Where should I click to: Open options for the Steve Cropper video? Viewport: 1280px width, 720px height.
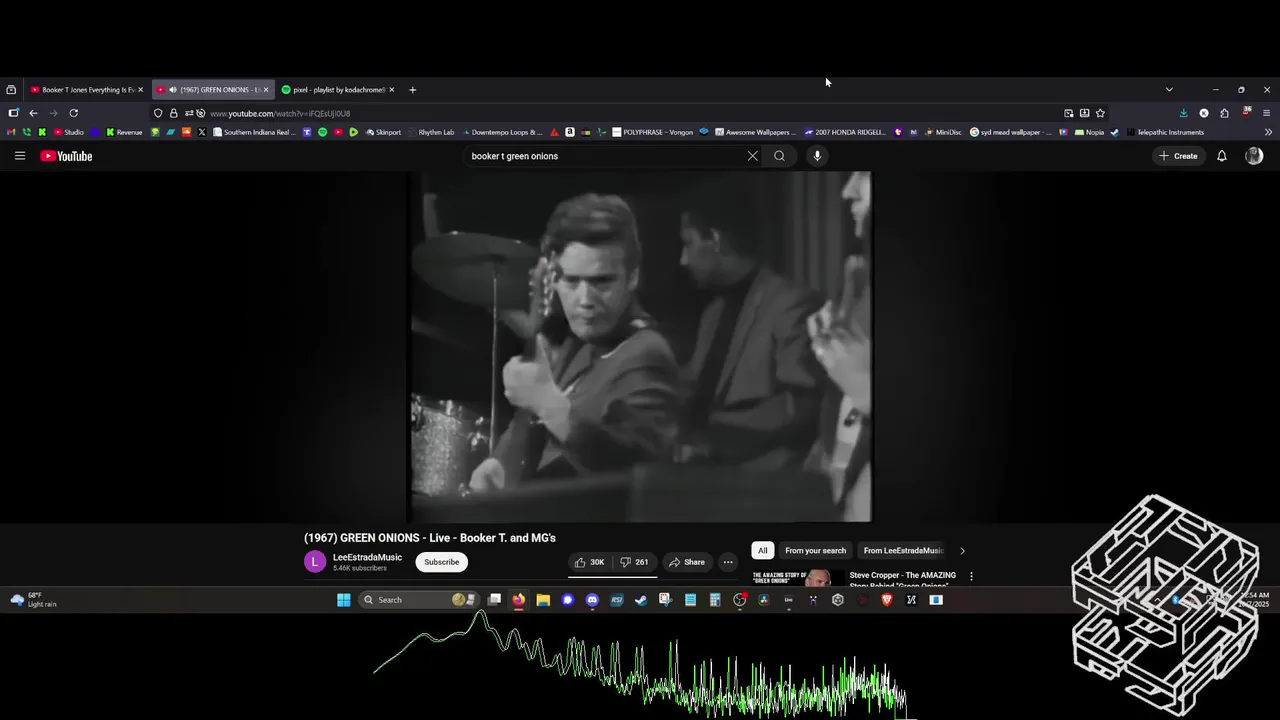click(x=971, y=576)
